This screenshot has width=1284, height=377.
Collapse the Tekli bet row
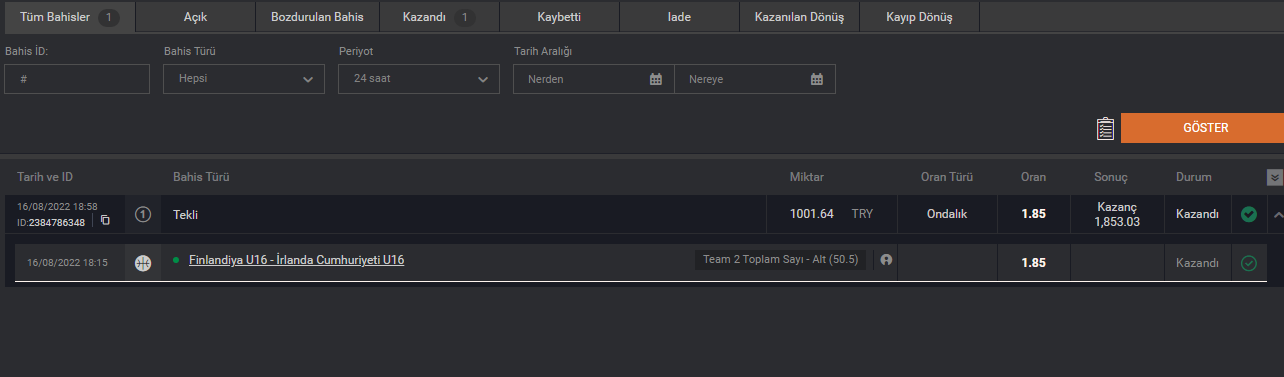1277,214
